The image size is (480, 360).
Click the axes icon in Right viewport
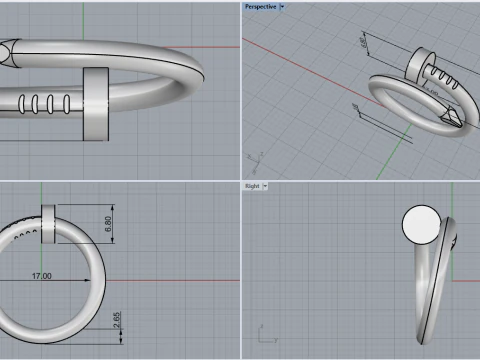(268, 334)
